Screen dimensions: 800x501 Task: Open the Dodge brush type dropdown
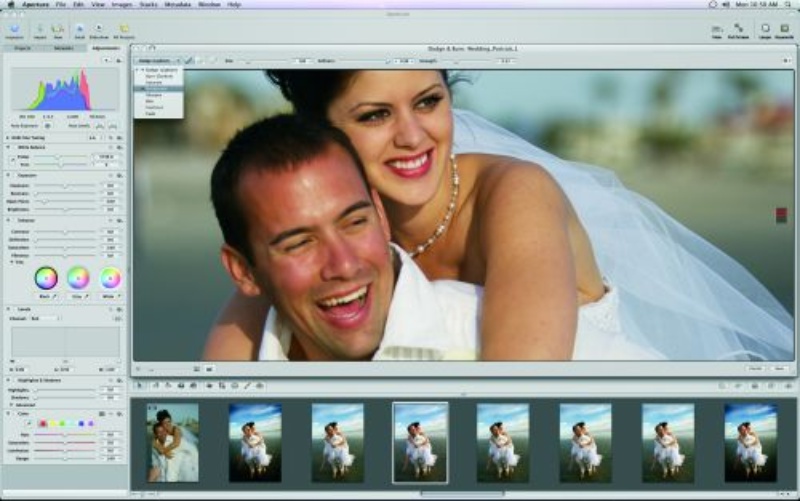coord(155,61)
